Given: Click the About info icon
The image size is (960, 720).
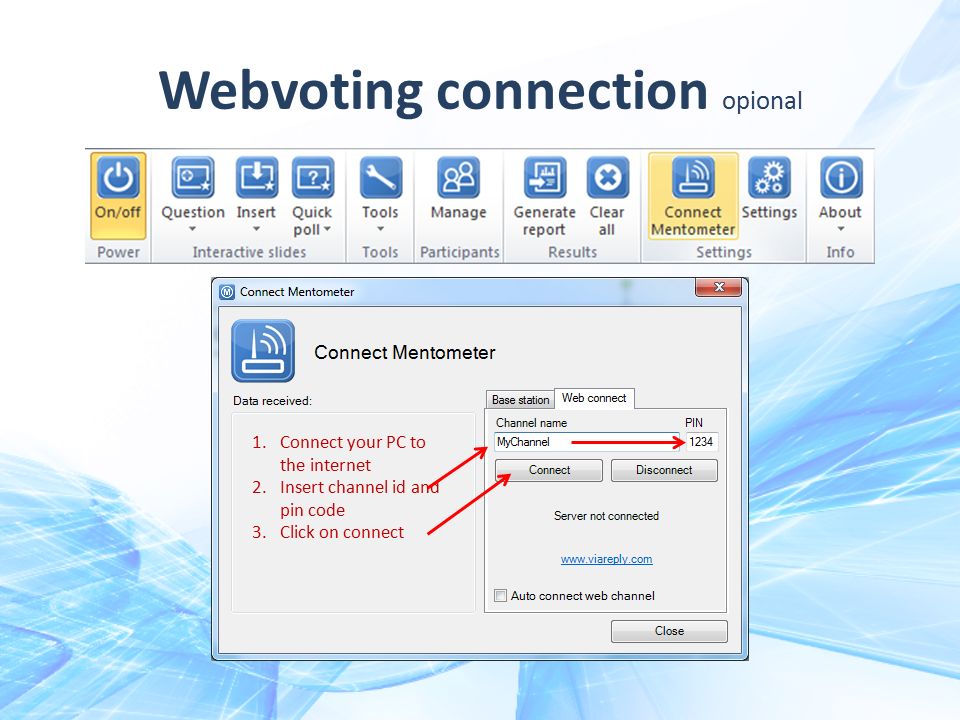Looking at the screenshot, I should point(841,178).
